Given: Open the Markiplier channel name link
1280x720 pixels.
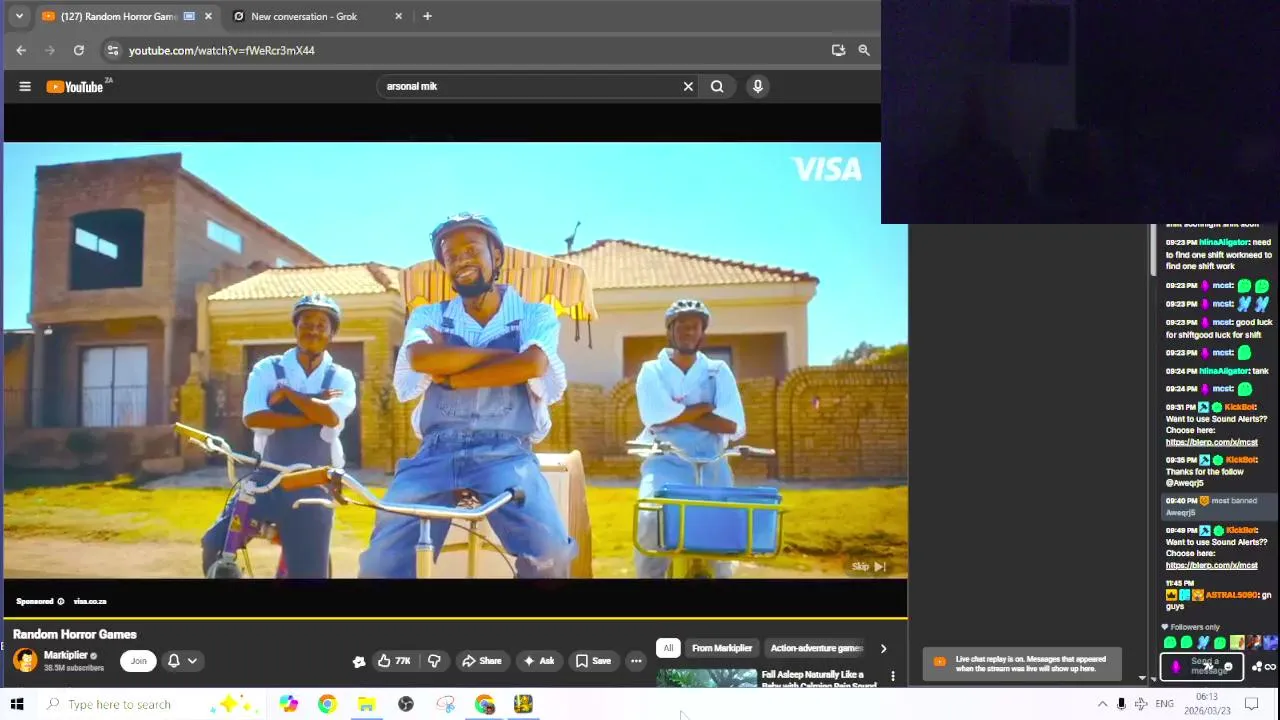Looking at the screenshot, I should pyautogui.click(x=65, y=655).
